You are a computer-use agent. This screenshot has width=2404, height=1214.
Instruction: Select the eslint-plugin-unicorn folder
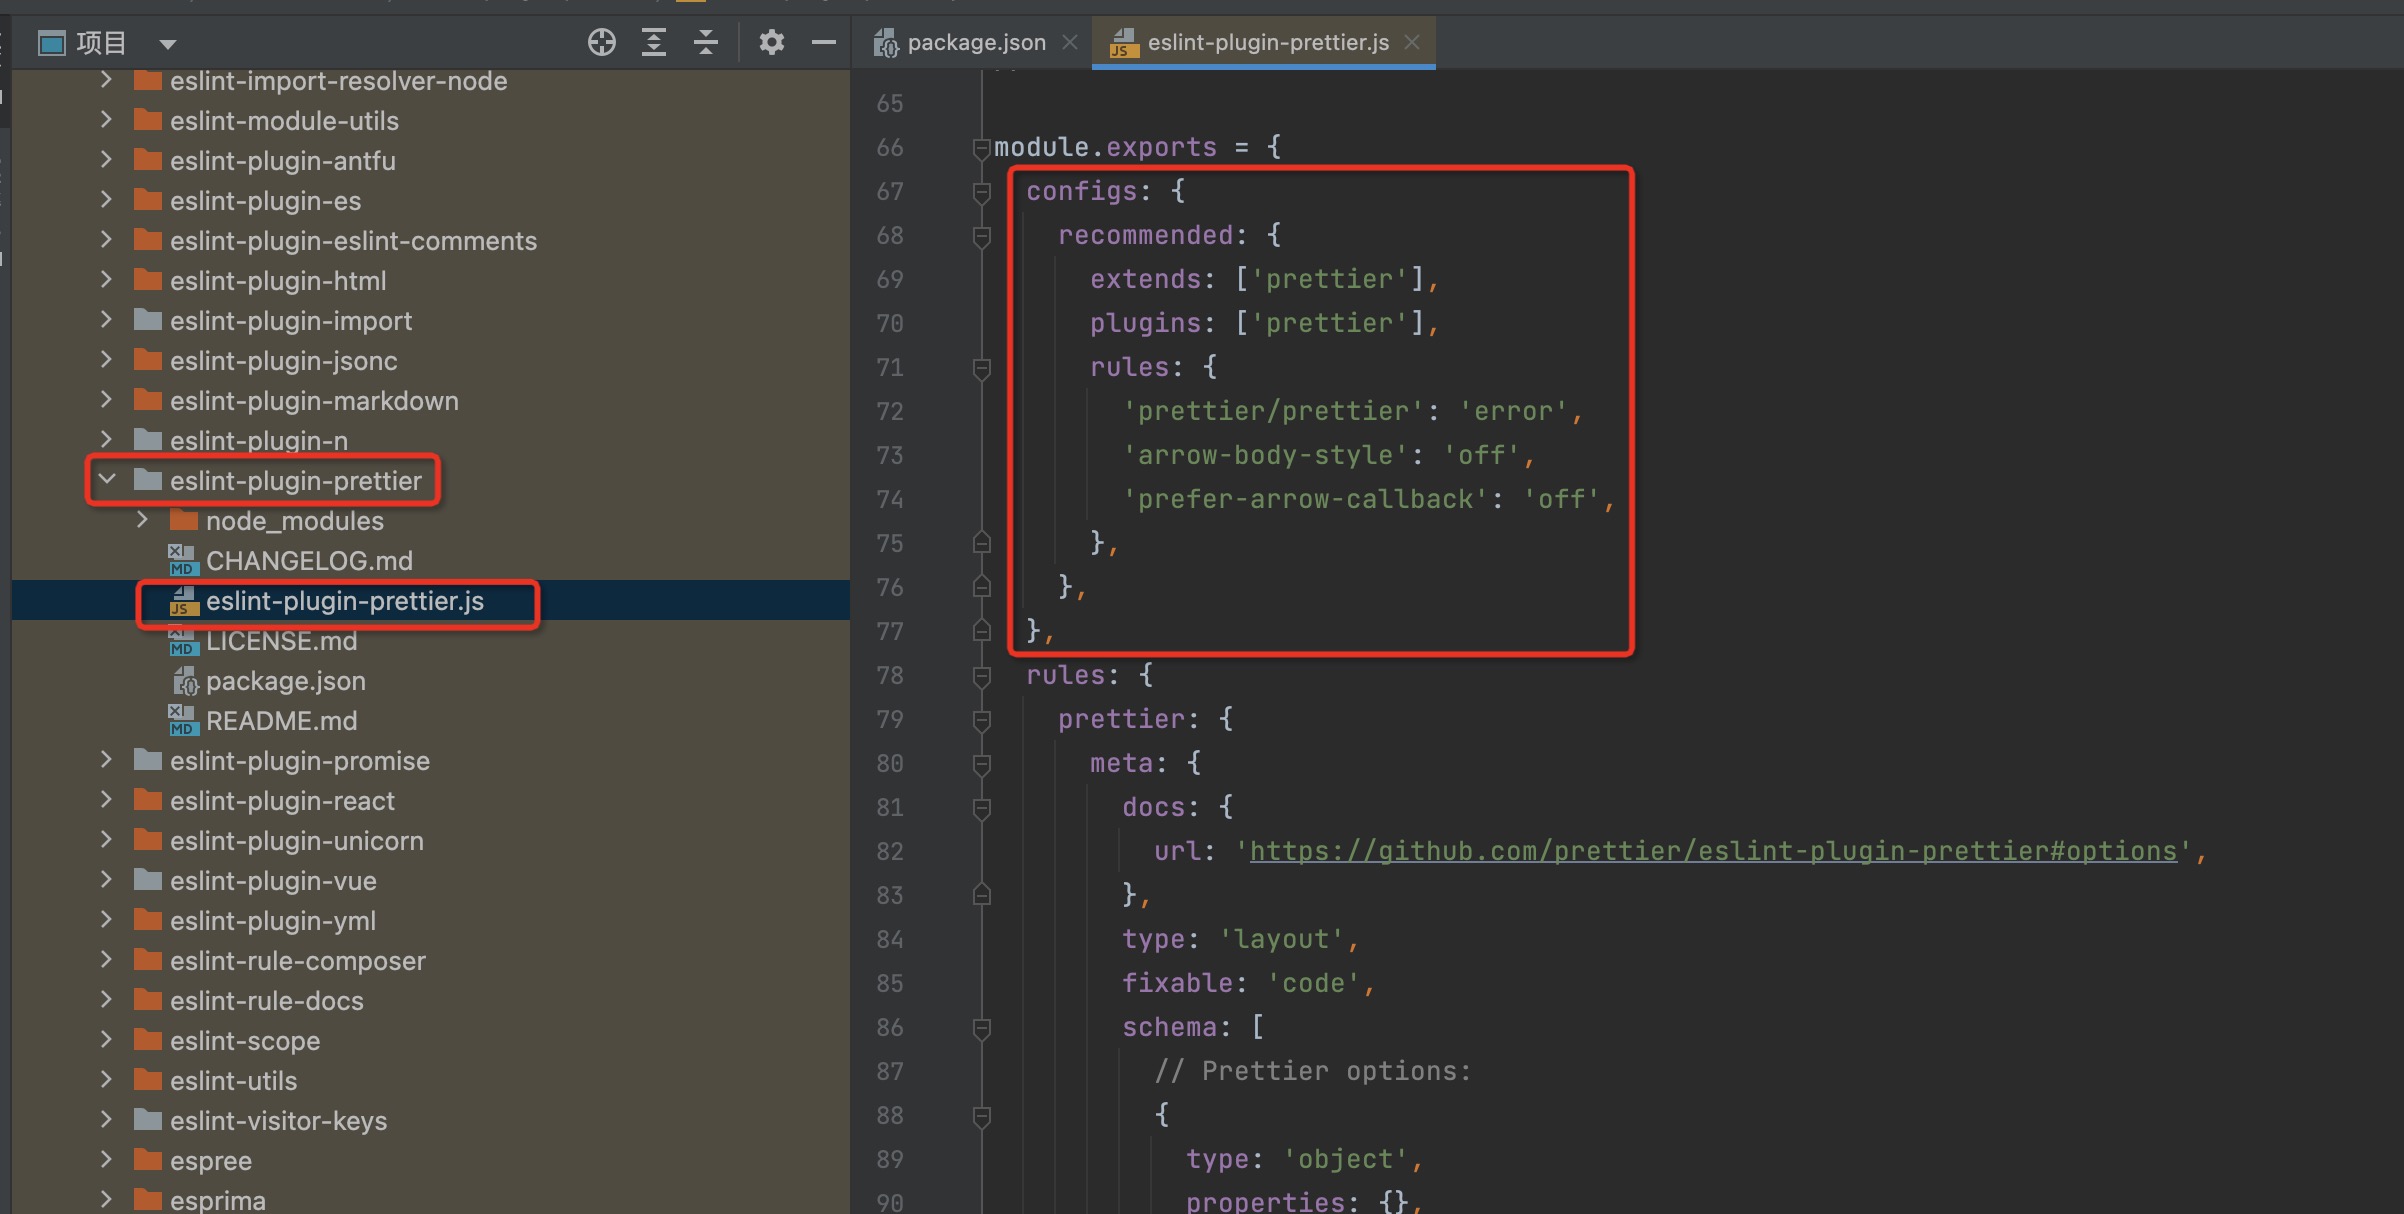pos(296,841)
